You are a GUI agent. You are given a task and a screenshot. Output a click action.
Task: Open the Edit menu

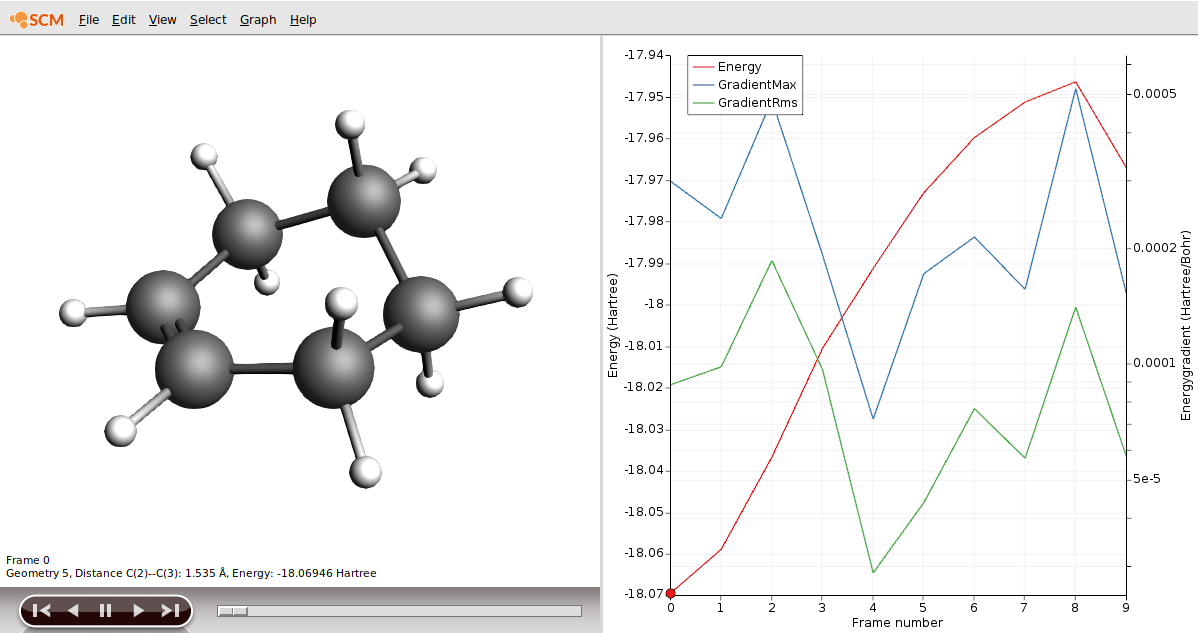click(124, 20)
